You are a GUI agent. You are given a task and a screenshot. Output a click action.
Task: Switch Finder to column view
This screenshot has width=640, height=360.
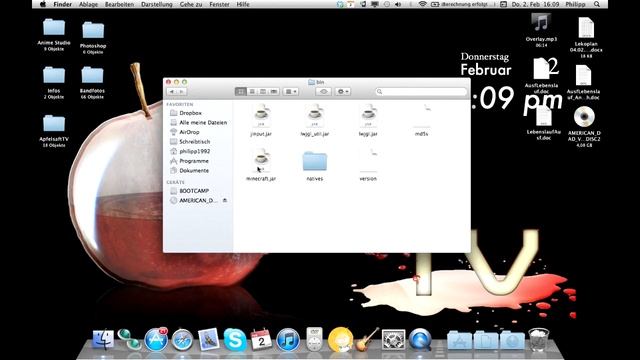263,91
